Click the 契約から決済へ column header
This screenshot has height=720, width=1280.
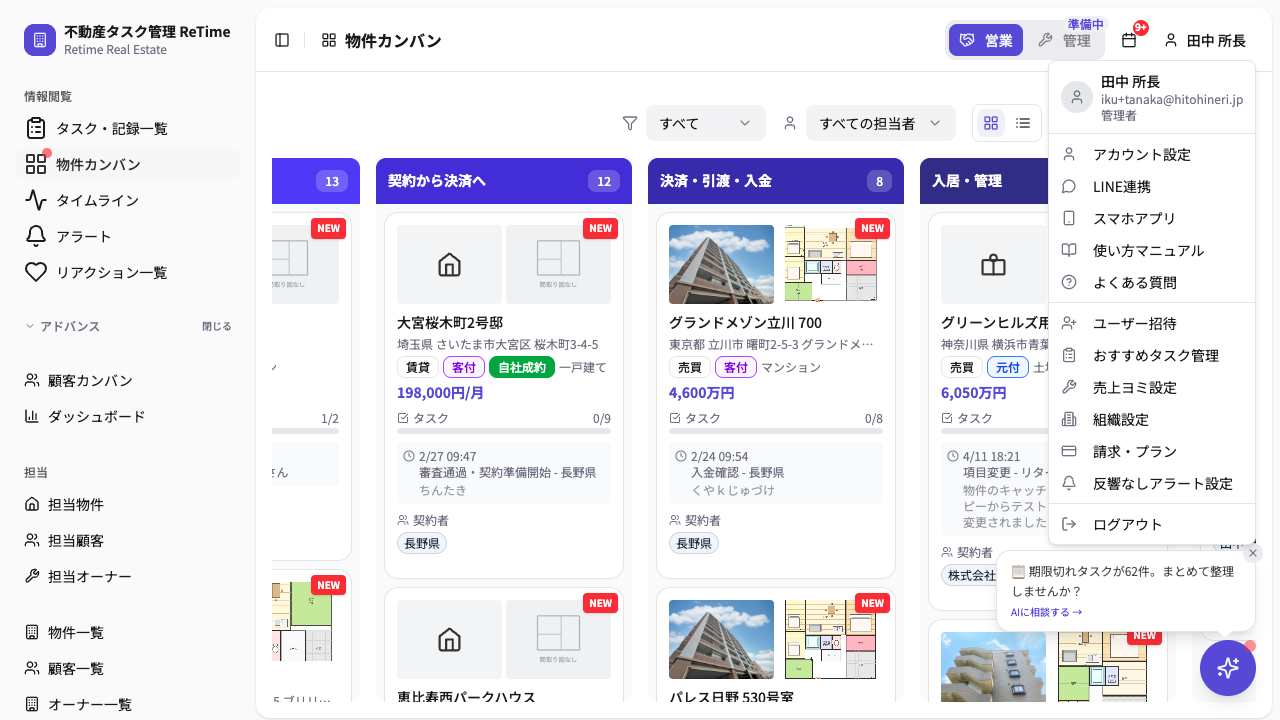[504, 181]
